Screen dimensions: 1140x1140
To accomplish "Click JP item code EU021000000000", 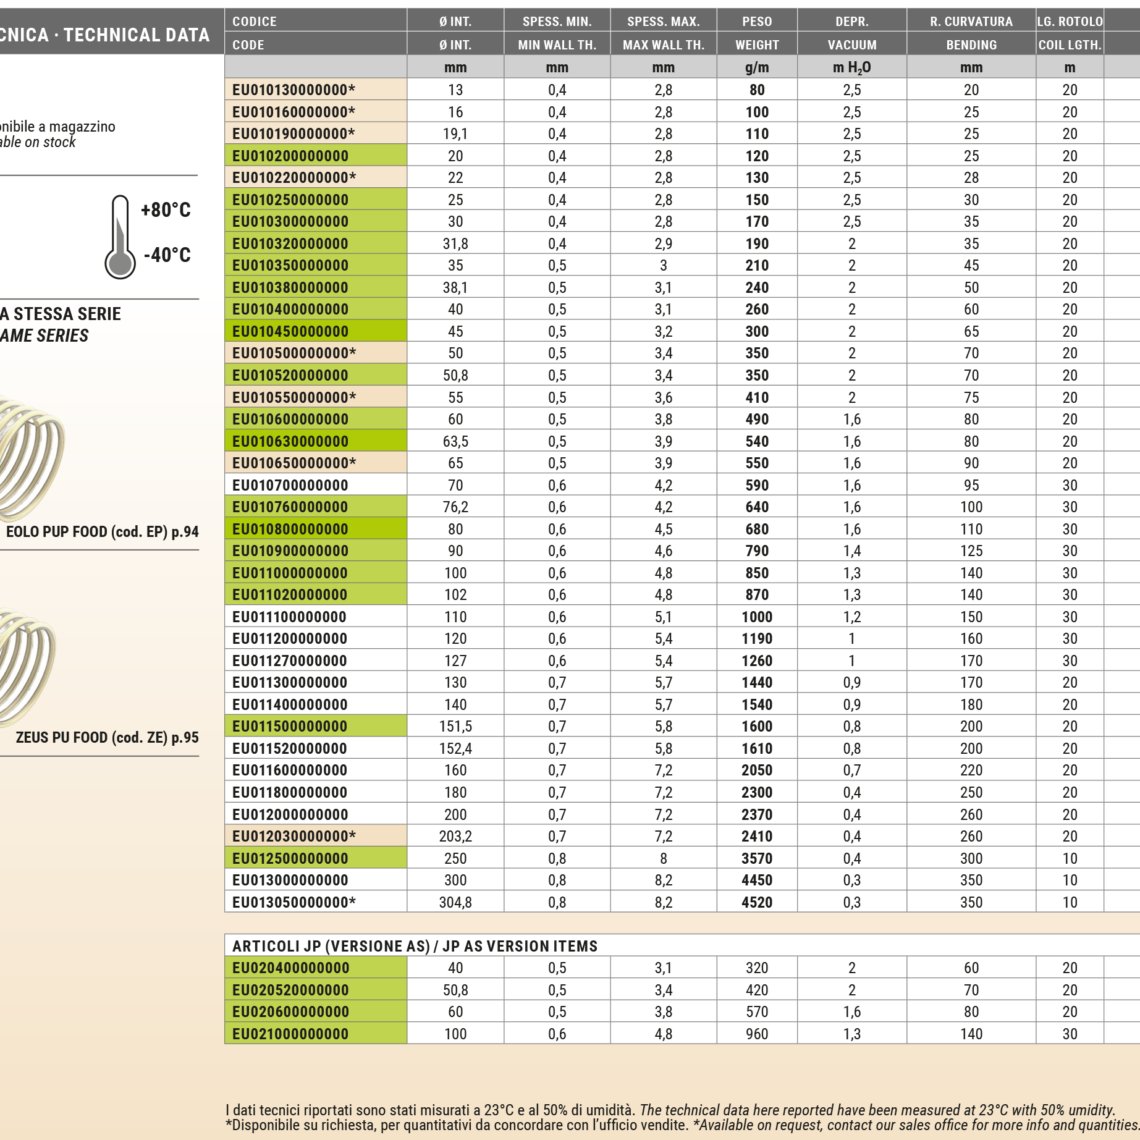I will (290, 1034).
